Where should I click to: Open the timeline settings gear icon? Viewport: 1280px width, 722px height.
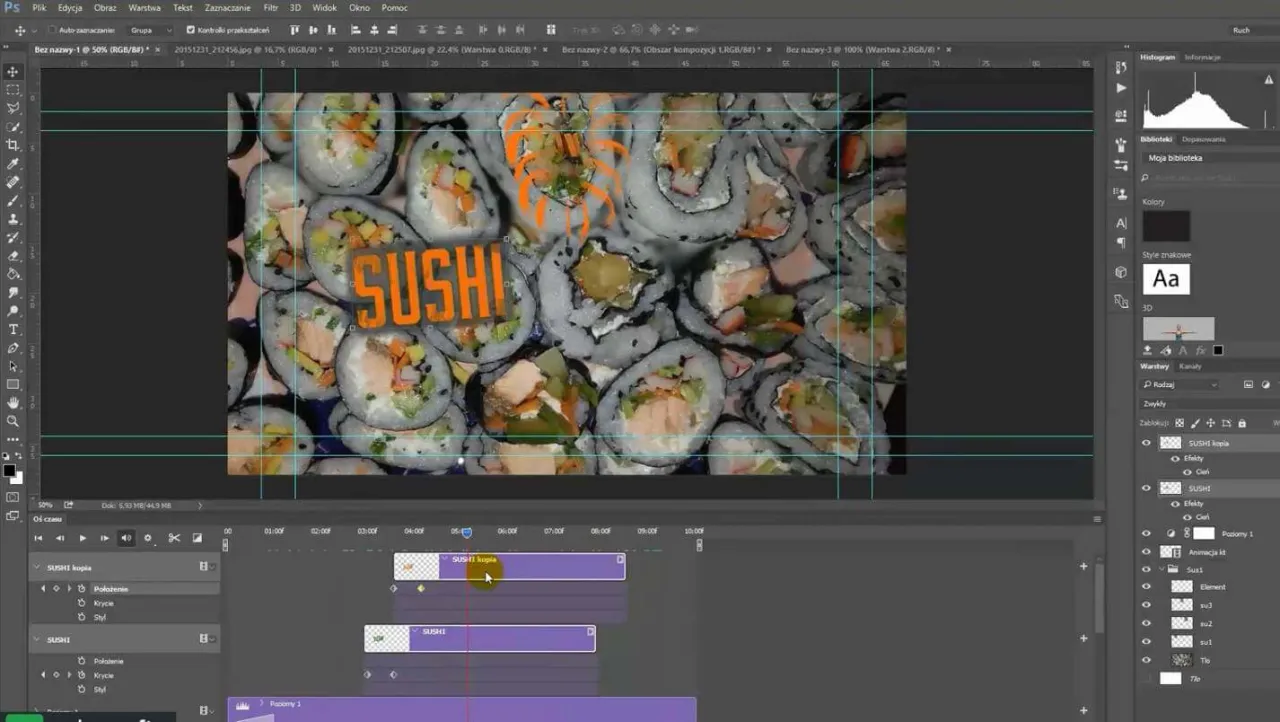click(148, 537)
